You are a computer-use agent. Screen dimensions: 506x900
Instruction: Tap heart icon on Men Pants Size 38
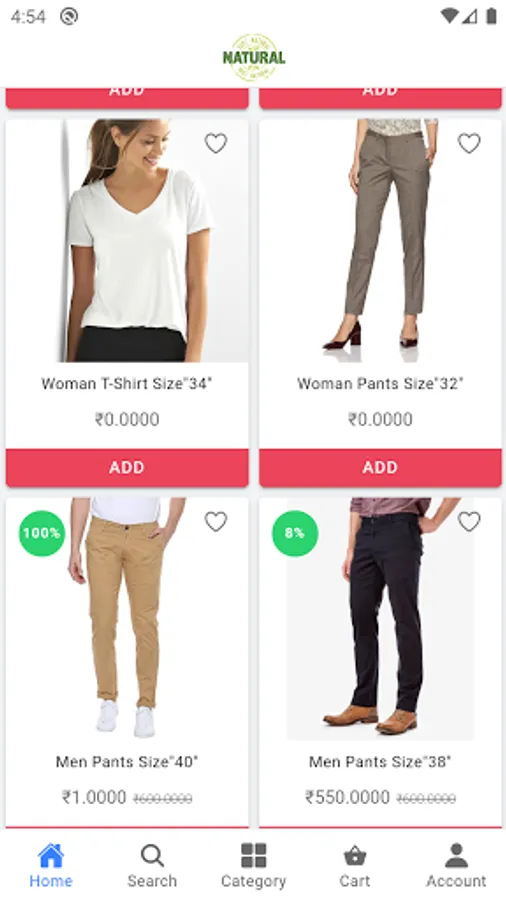pyautogui.click(x=469, y=521)
